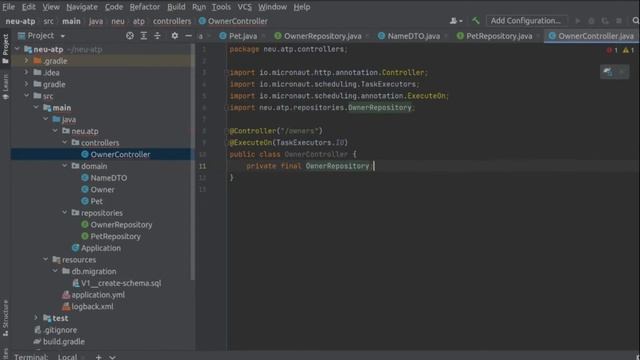Screen dimensions: 640x360
Task: Expand the .idea folder
Action: pyautogui.click(x=27, y=73)
